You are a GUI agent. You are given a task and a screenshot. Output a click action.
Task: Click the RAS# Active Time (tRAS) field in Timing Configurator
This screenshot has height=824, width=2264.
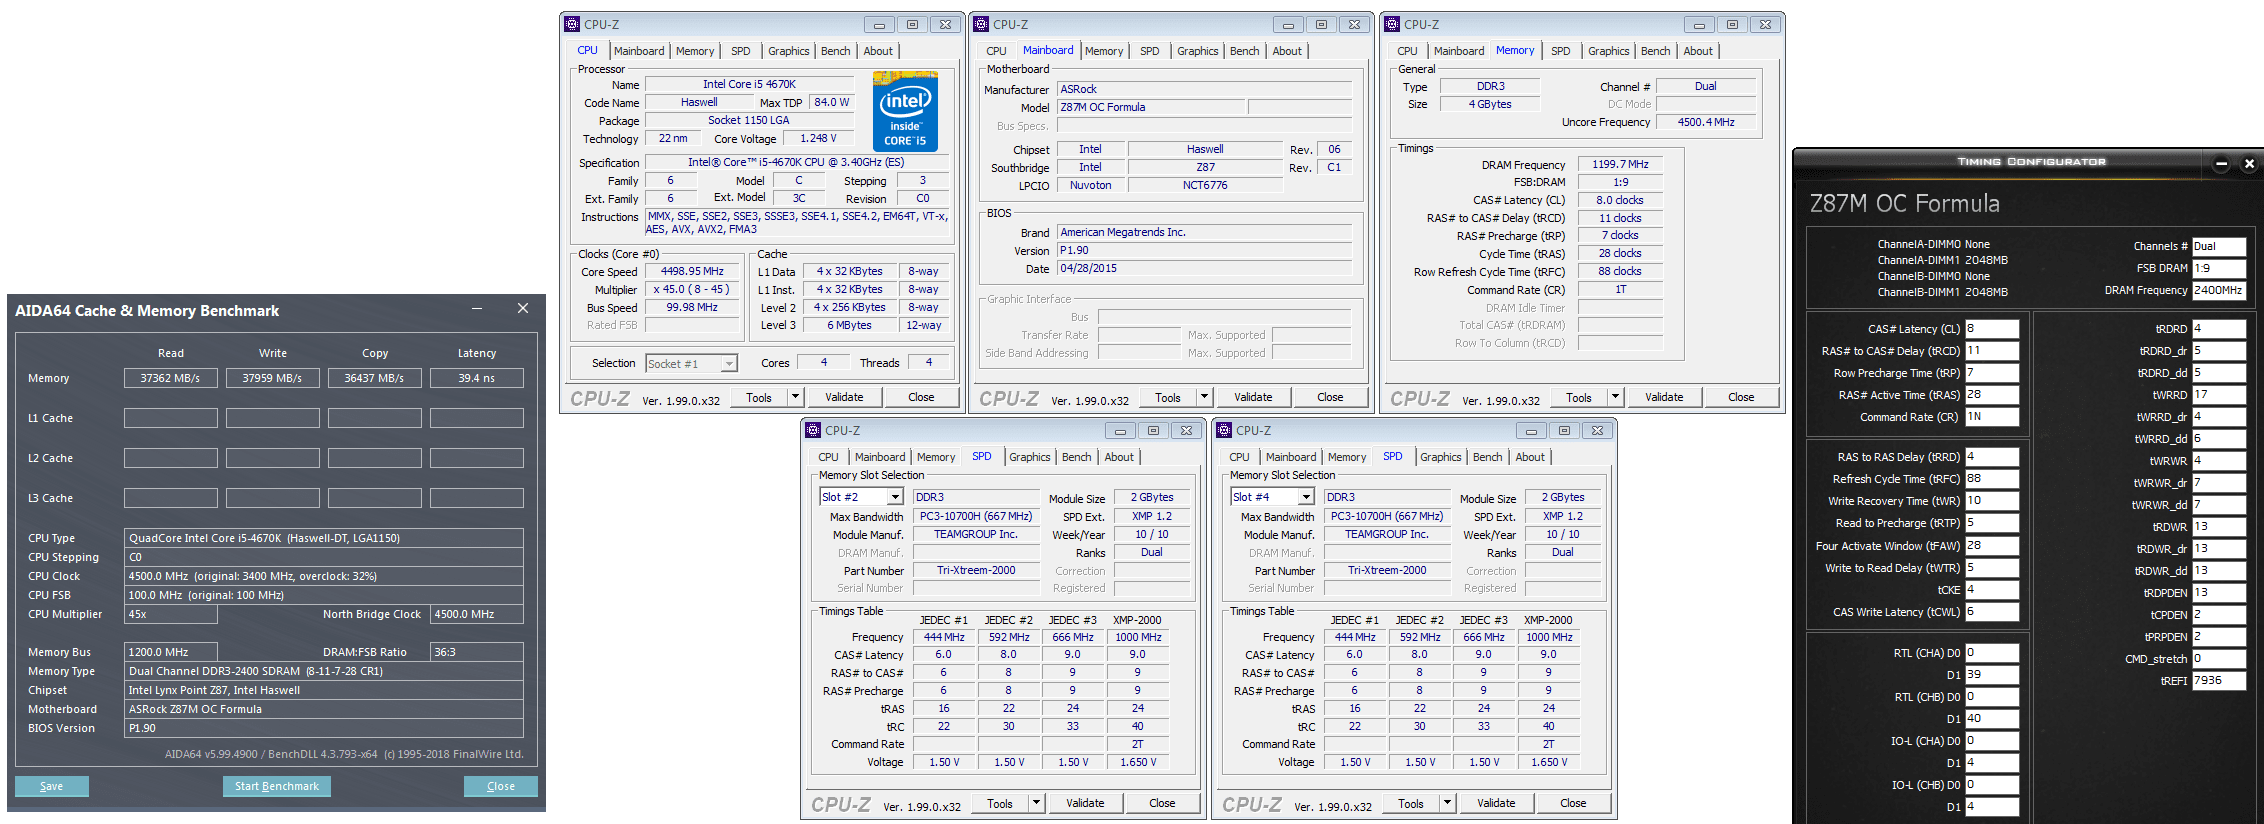1992,395
